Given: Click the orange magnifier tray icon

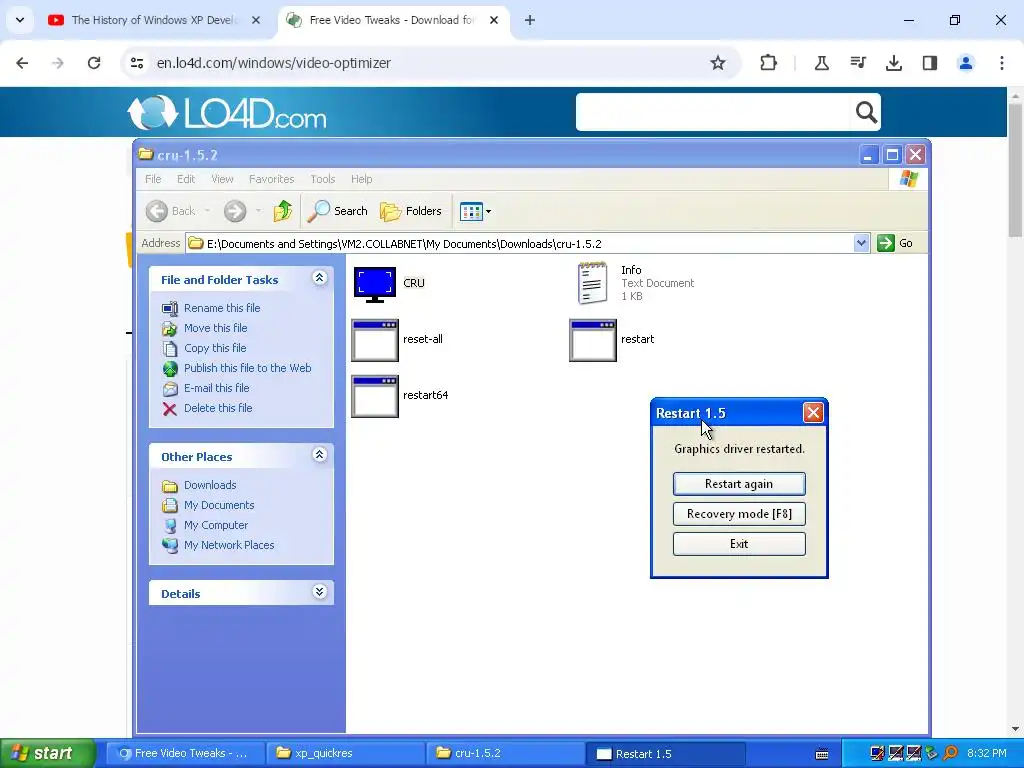Looking at the screenshot, I should (x=951, y=753).
